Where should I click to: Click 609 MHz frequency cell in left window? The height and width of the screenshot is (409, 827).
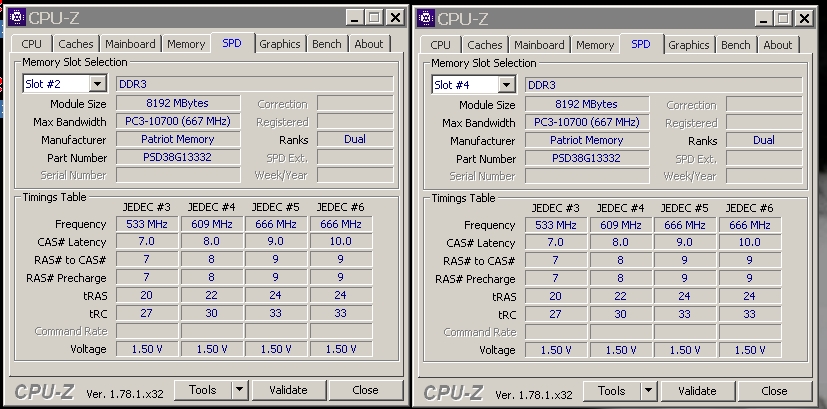[x=211, y=224]
